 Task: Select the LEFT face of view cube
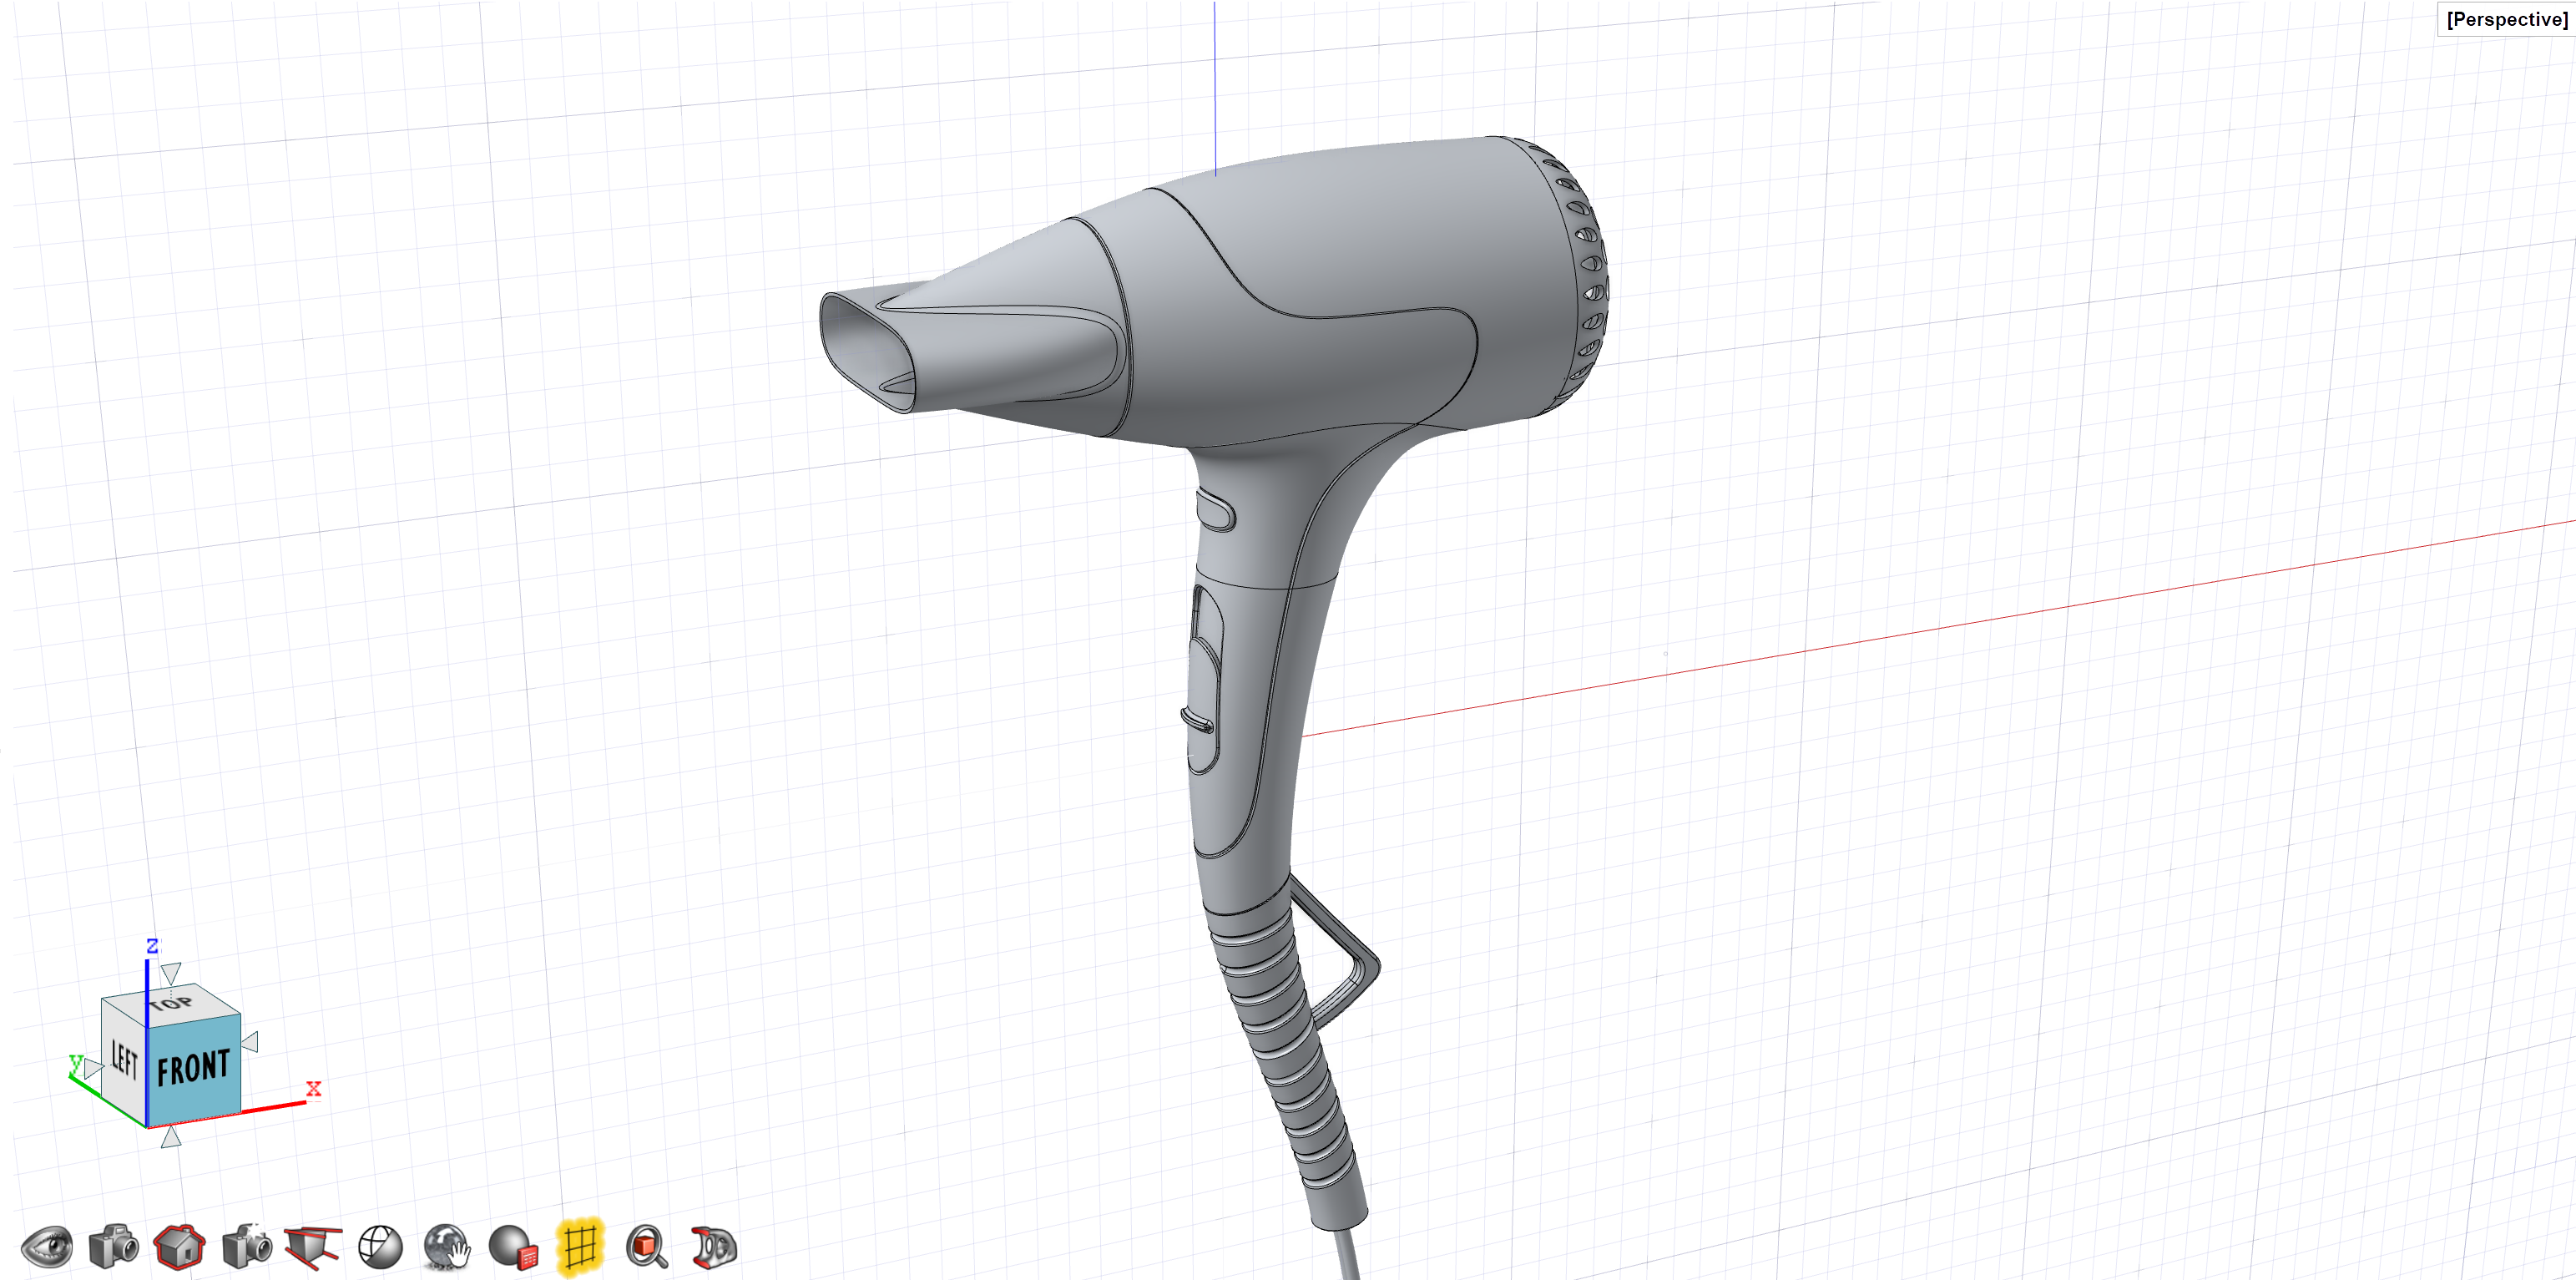124,1058
